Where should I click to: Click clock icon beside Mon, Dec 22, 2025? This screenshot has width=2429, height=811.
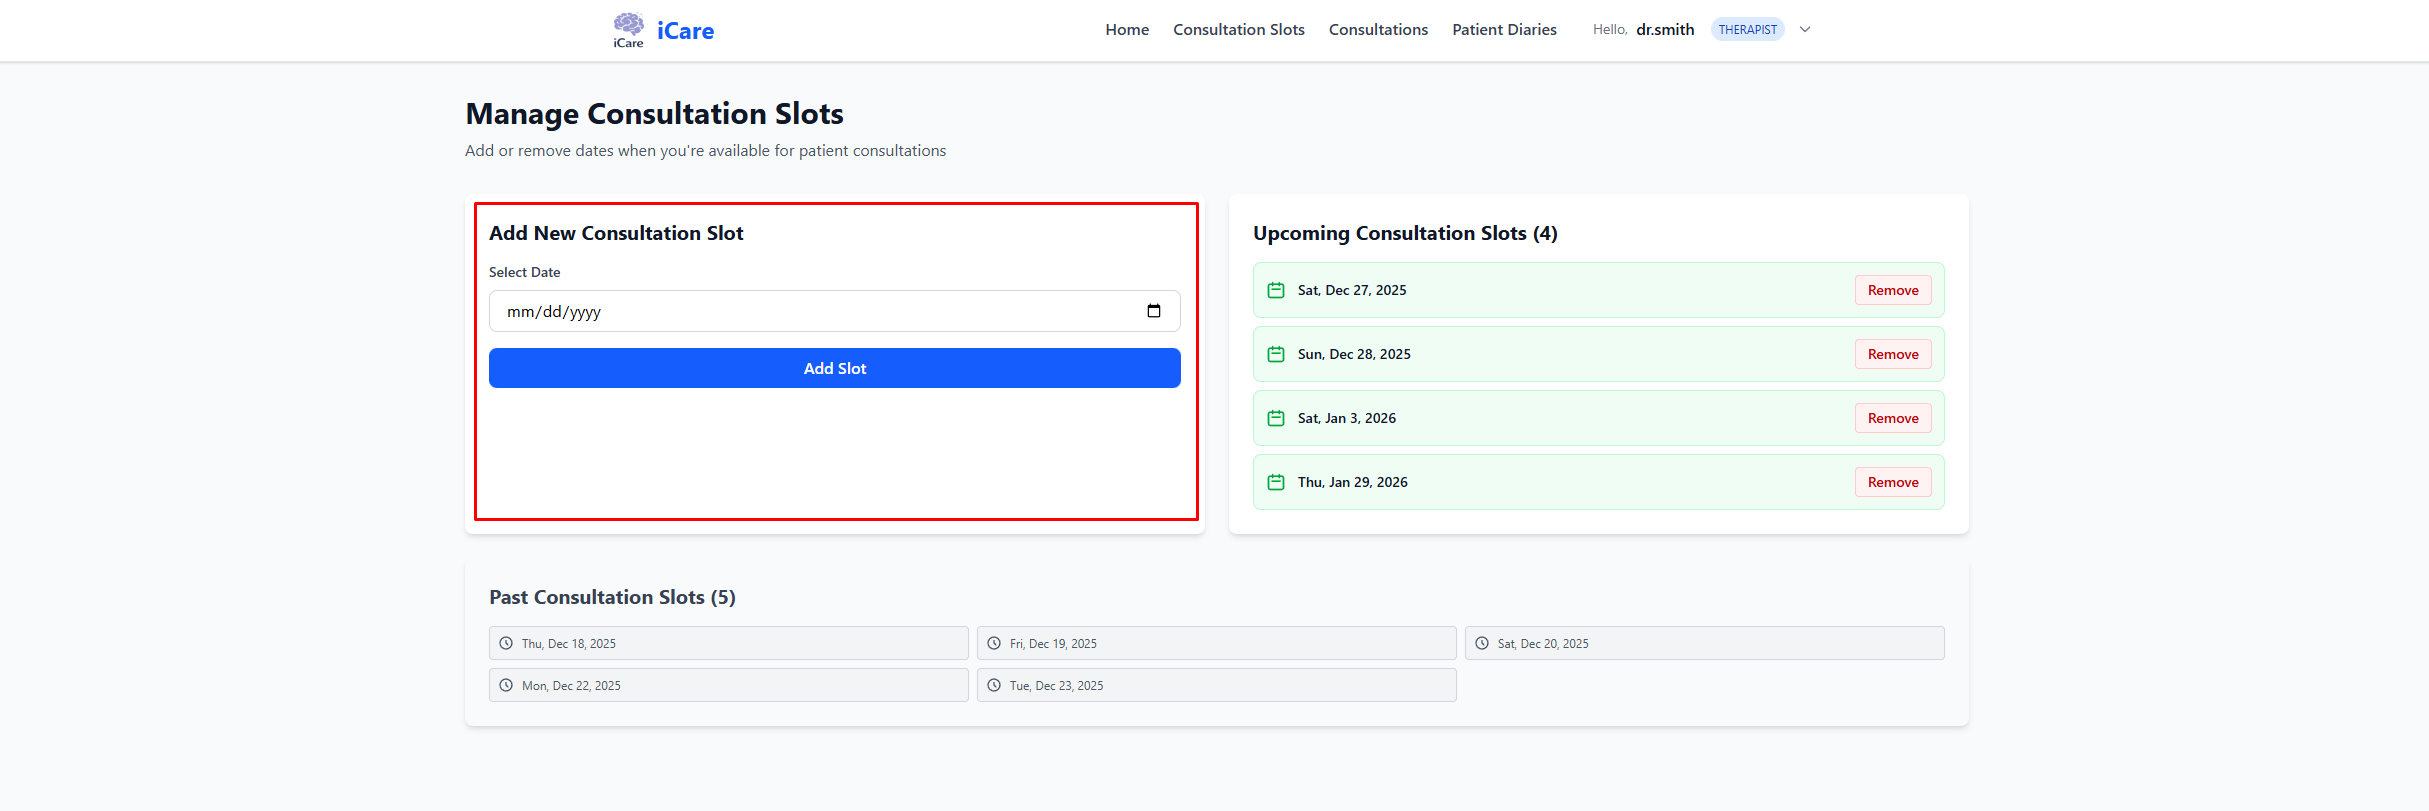tap(506, 685)
